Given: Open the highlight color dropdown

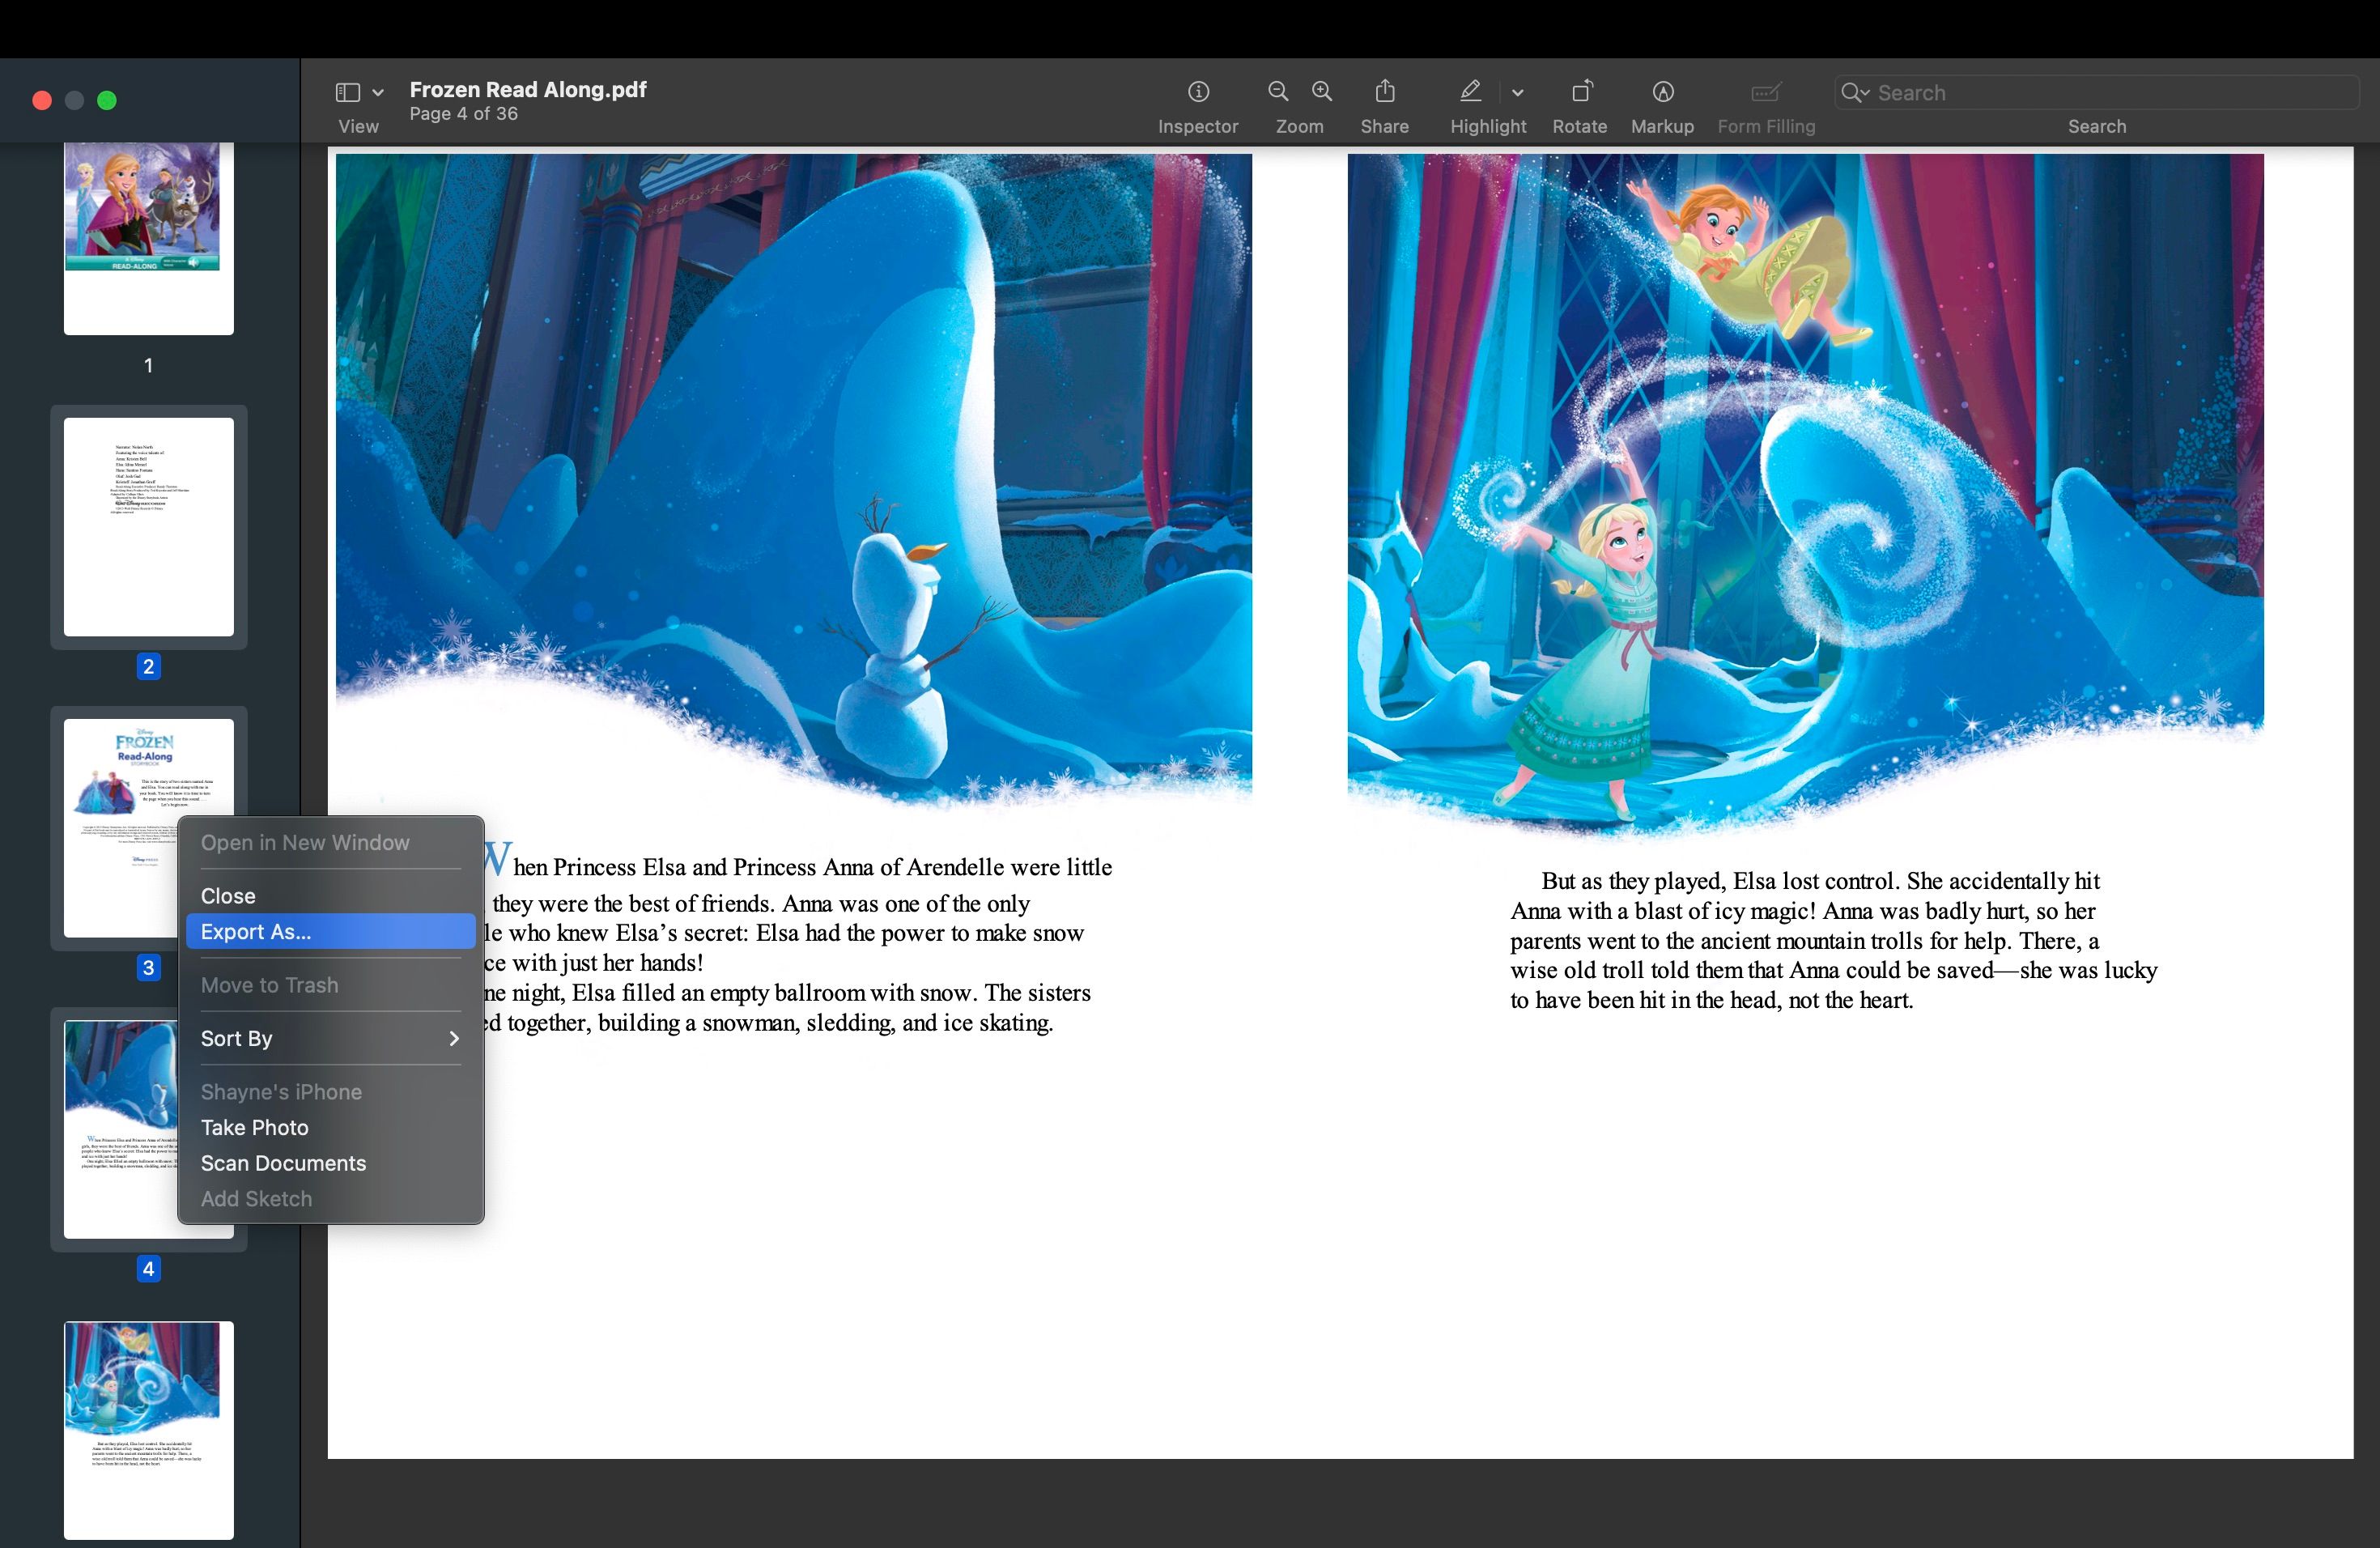Looking at the screenshot, I should (x=1517, y=92).
